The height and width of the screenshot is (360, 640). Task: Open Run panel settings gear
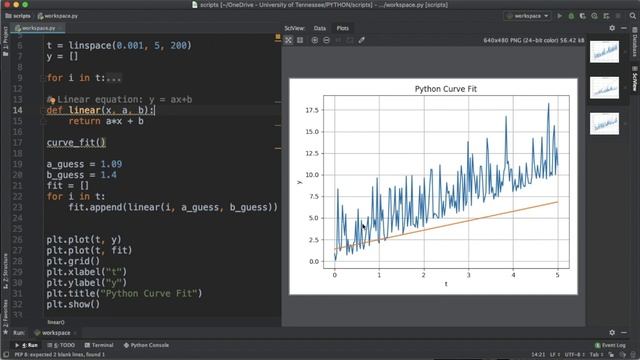pyautogui.click(x=612, y=333)
